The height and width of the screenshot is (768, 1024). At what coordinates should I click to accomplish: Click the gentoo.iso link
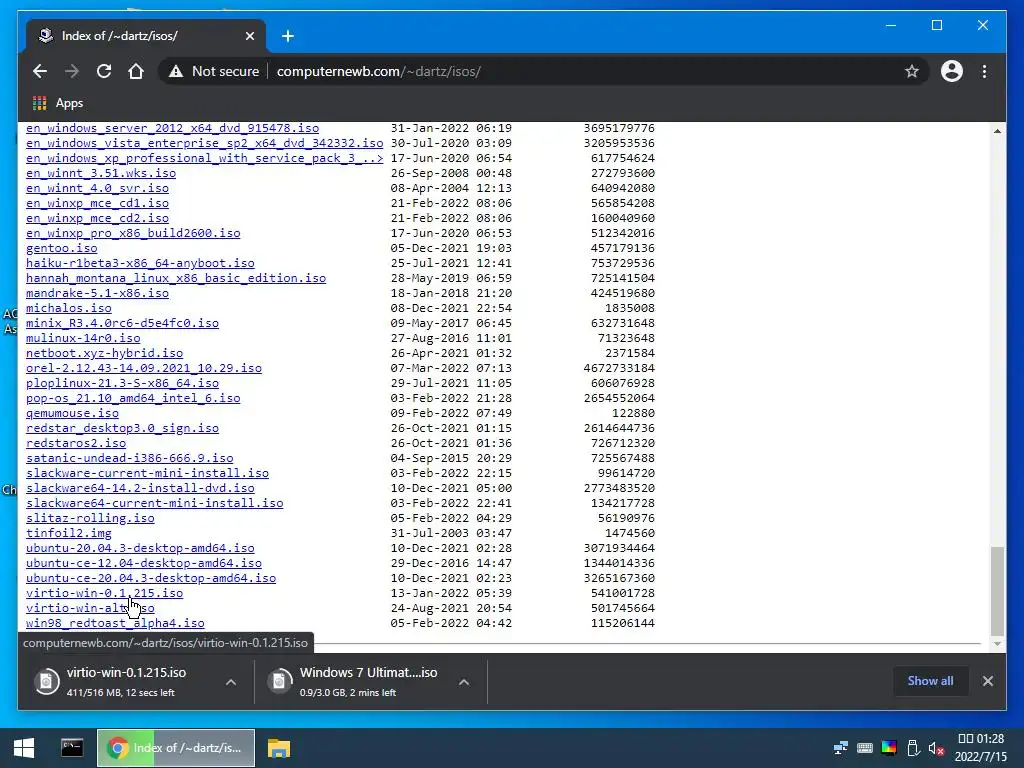pos(61,248)
